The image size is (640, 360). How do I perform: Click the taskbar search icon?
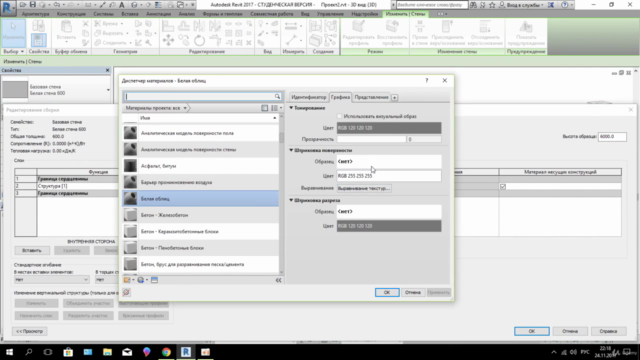pyautogui.click(x=29, y=352)
